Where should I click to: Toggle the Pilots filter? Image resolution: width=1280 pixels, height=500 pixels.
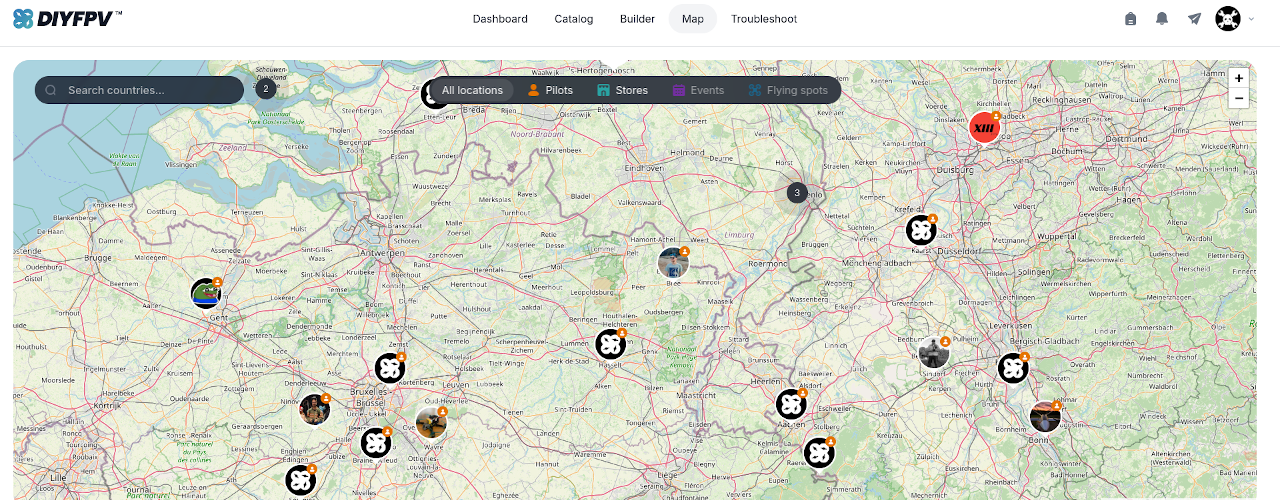(x=550, y=90)
